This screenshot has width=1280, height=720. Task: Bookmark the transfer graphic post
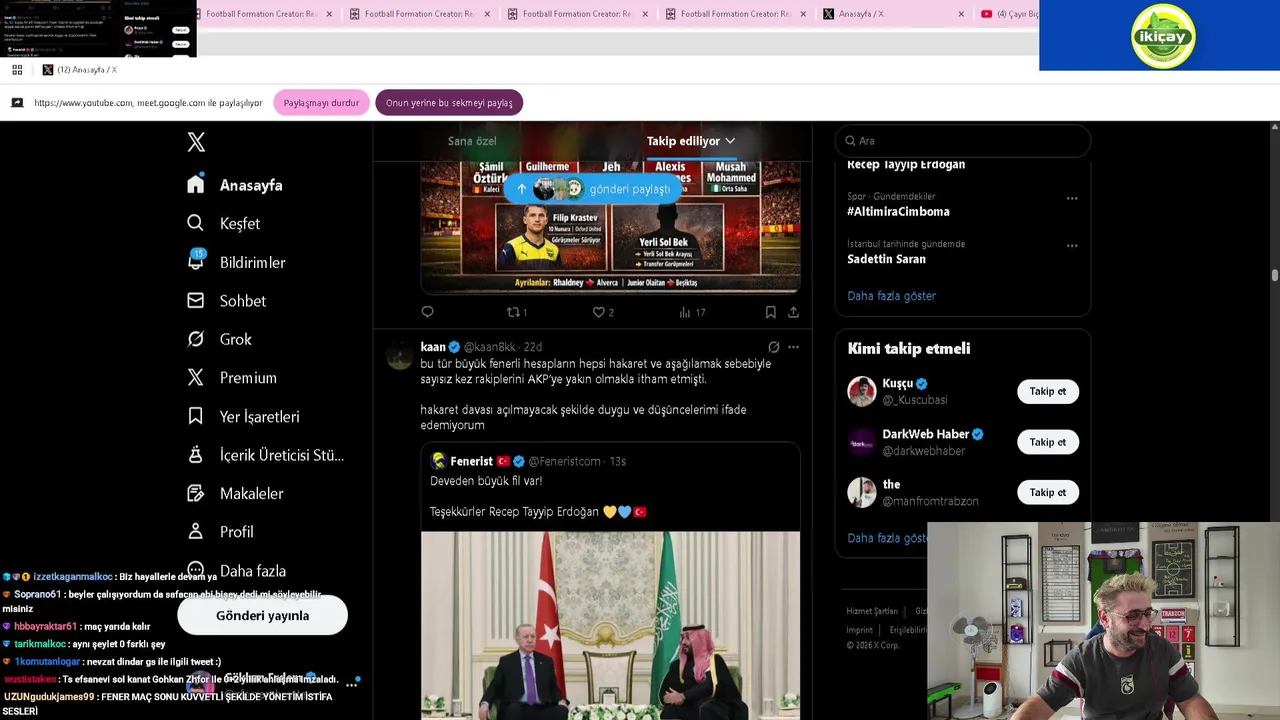[x=770, y=312]
